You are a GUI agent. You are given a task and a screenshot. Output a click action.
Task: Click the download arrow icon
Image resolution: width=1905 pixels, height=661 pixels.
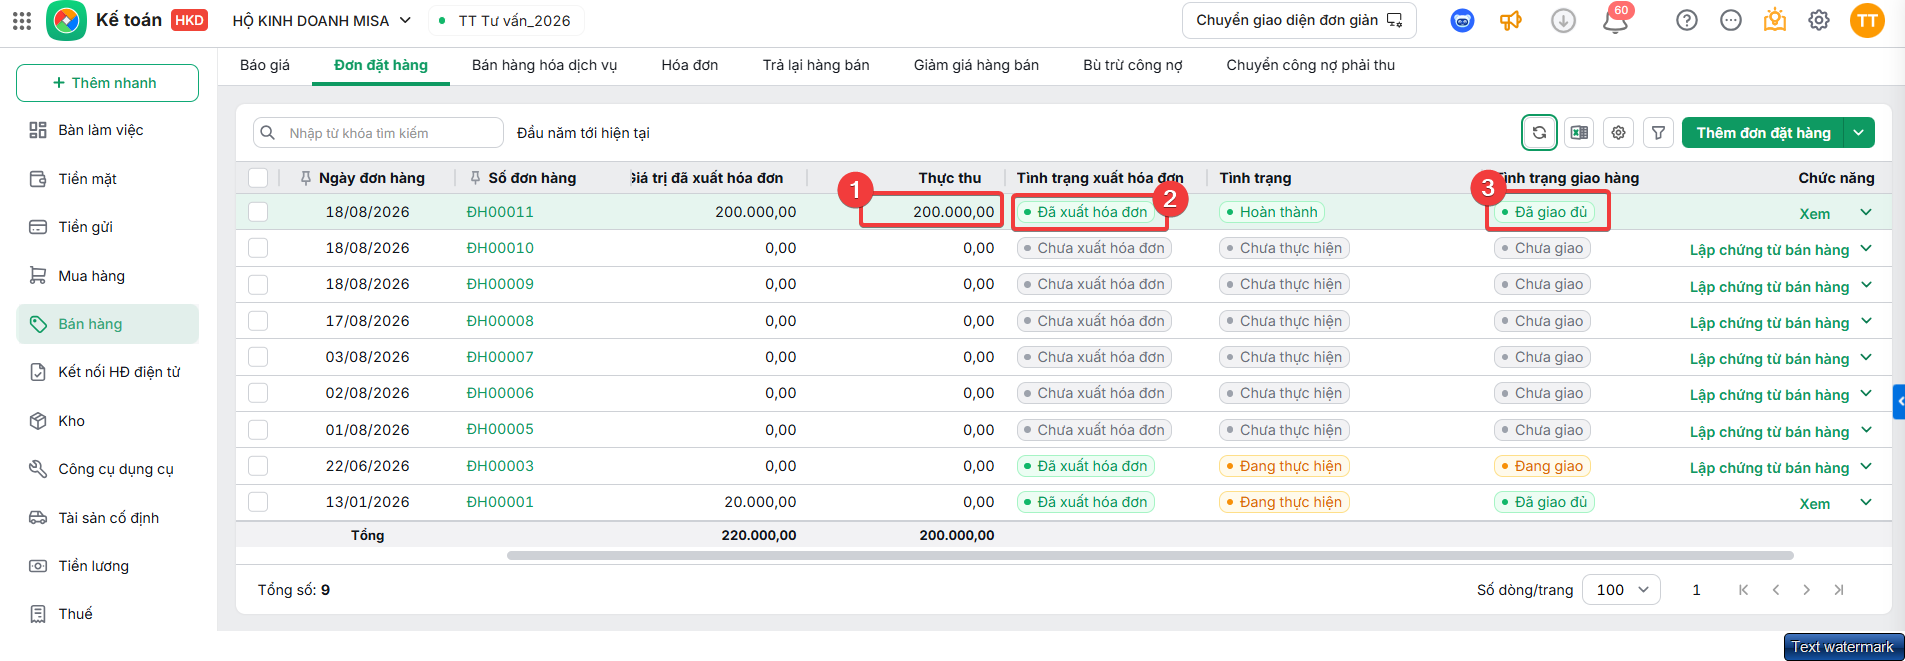pyautogui.click(x=1563, y=20)
